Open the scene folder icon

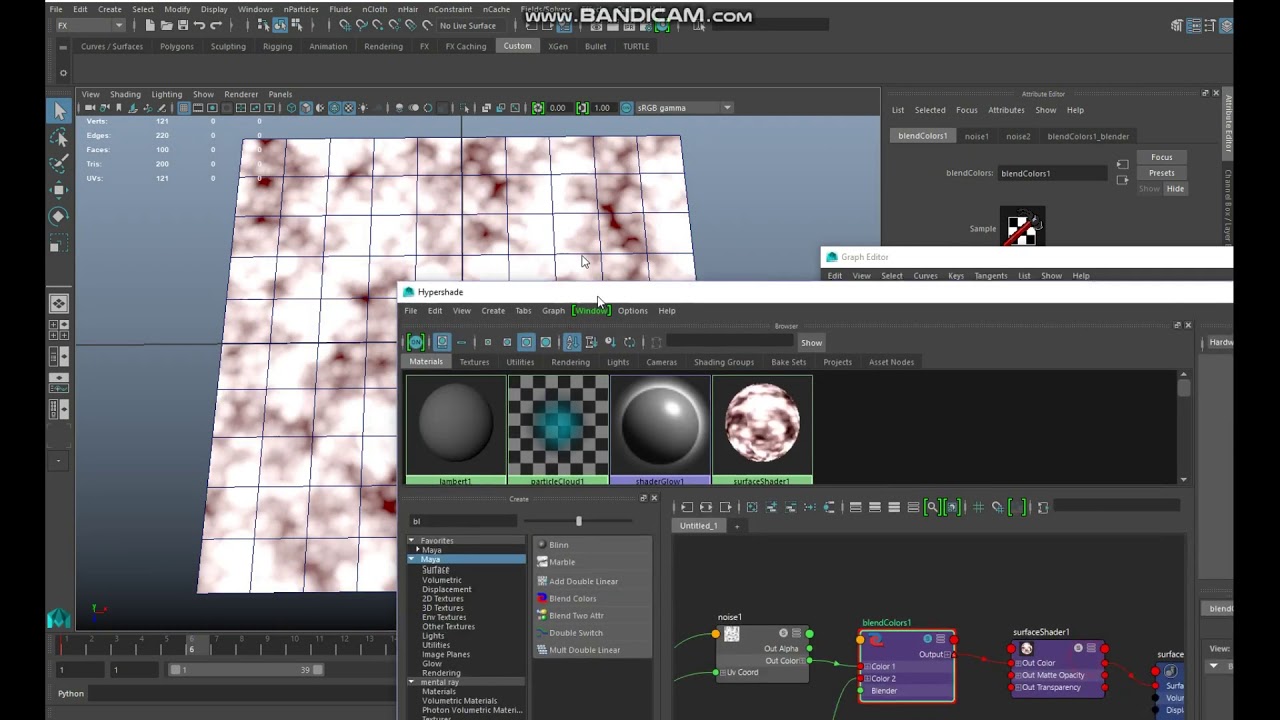click(x=167, y=25)
